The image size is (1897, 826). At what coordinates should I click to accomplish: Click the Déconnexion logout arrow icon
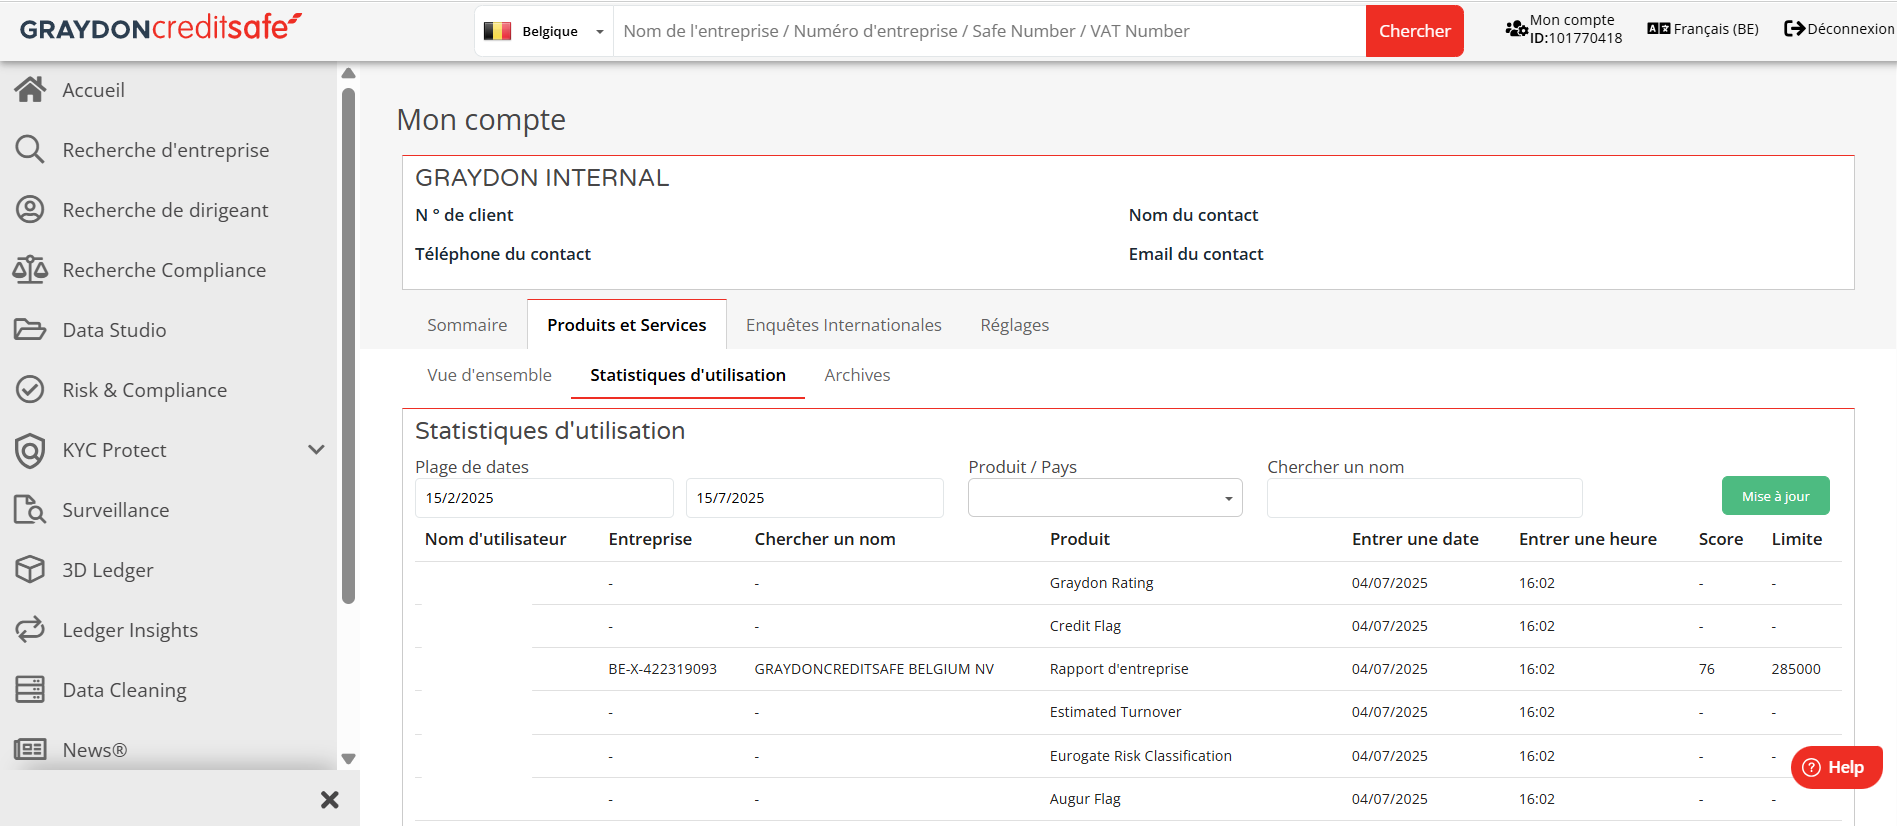click(1794, 29)
